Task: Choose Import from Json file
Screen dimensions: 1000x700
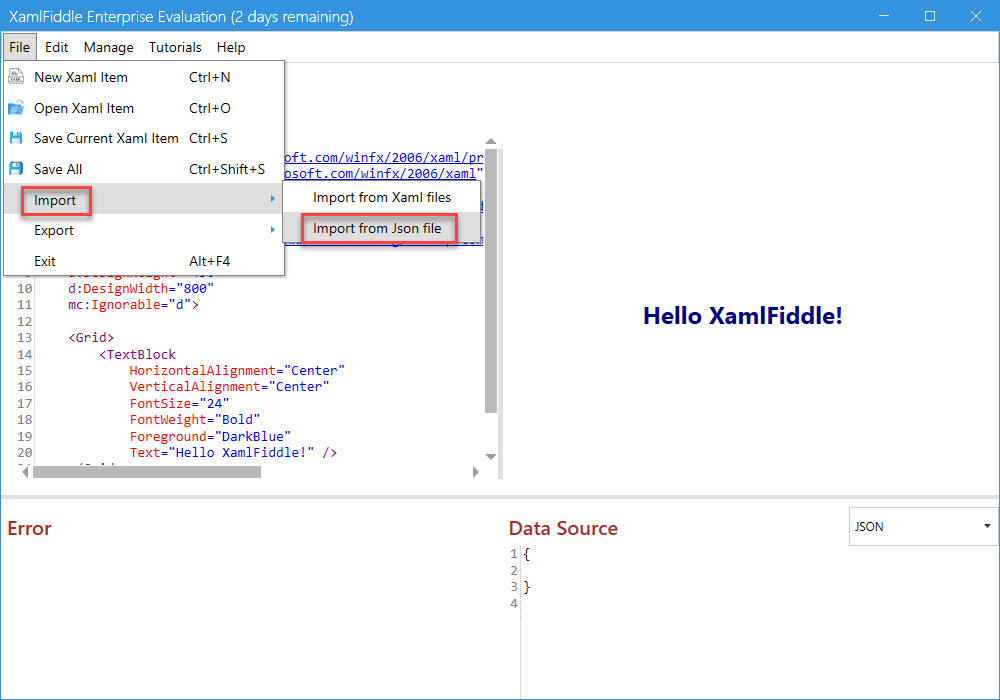Action: (381, 228)
